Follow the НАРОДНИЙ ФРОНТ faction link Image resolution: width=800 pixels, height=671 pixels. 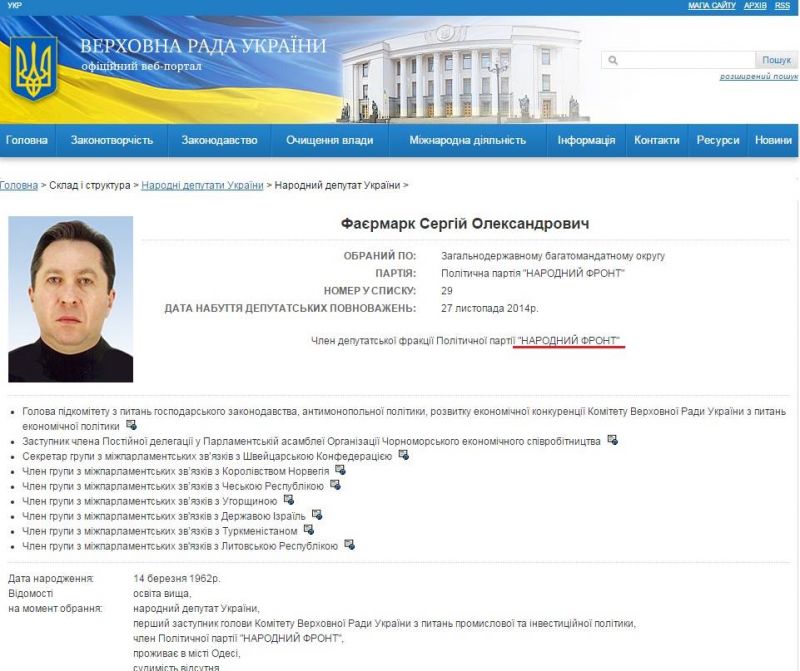[570, 342]
